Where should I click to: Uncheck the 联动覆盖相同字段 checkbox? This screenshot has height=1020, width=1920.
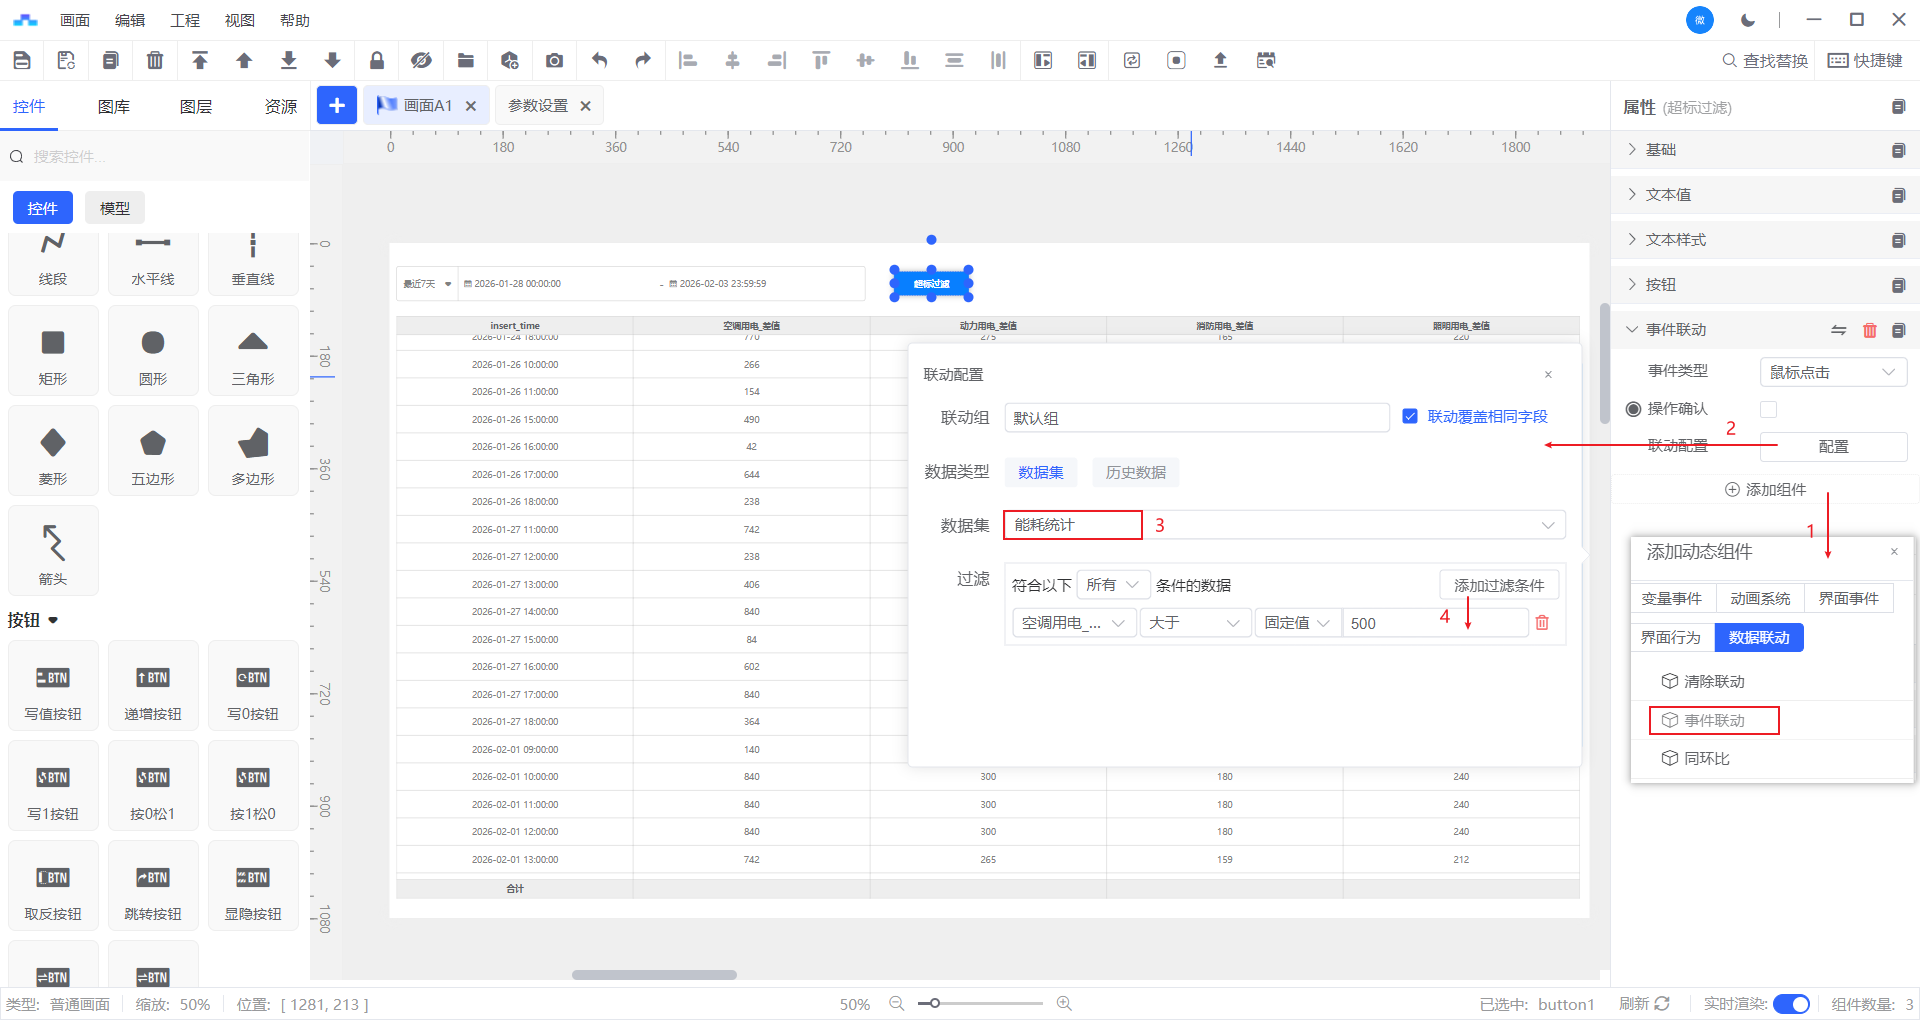1410,417
